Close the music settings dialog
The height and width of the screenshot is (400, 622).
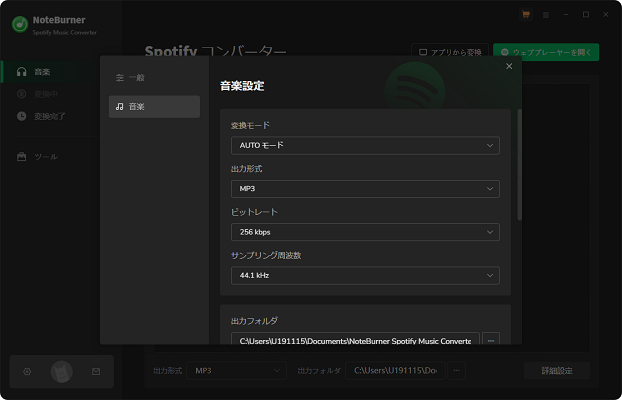tap(509, 66)
